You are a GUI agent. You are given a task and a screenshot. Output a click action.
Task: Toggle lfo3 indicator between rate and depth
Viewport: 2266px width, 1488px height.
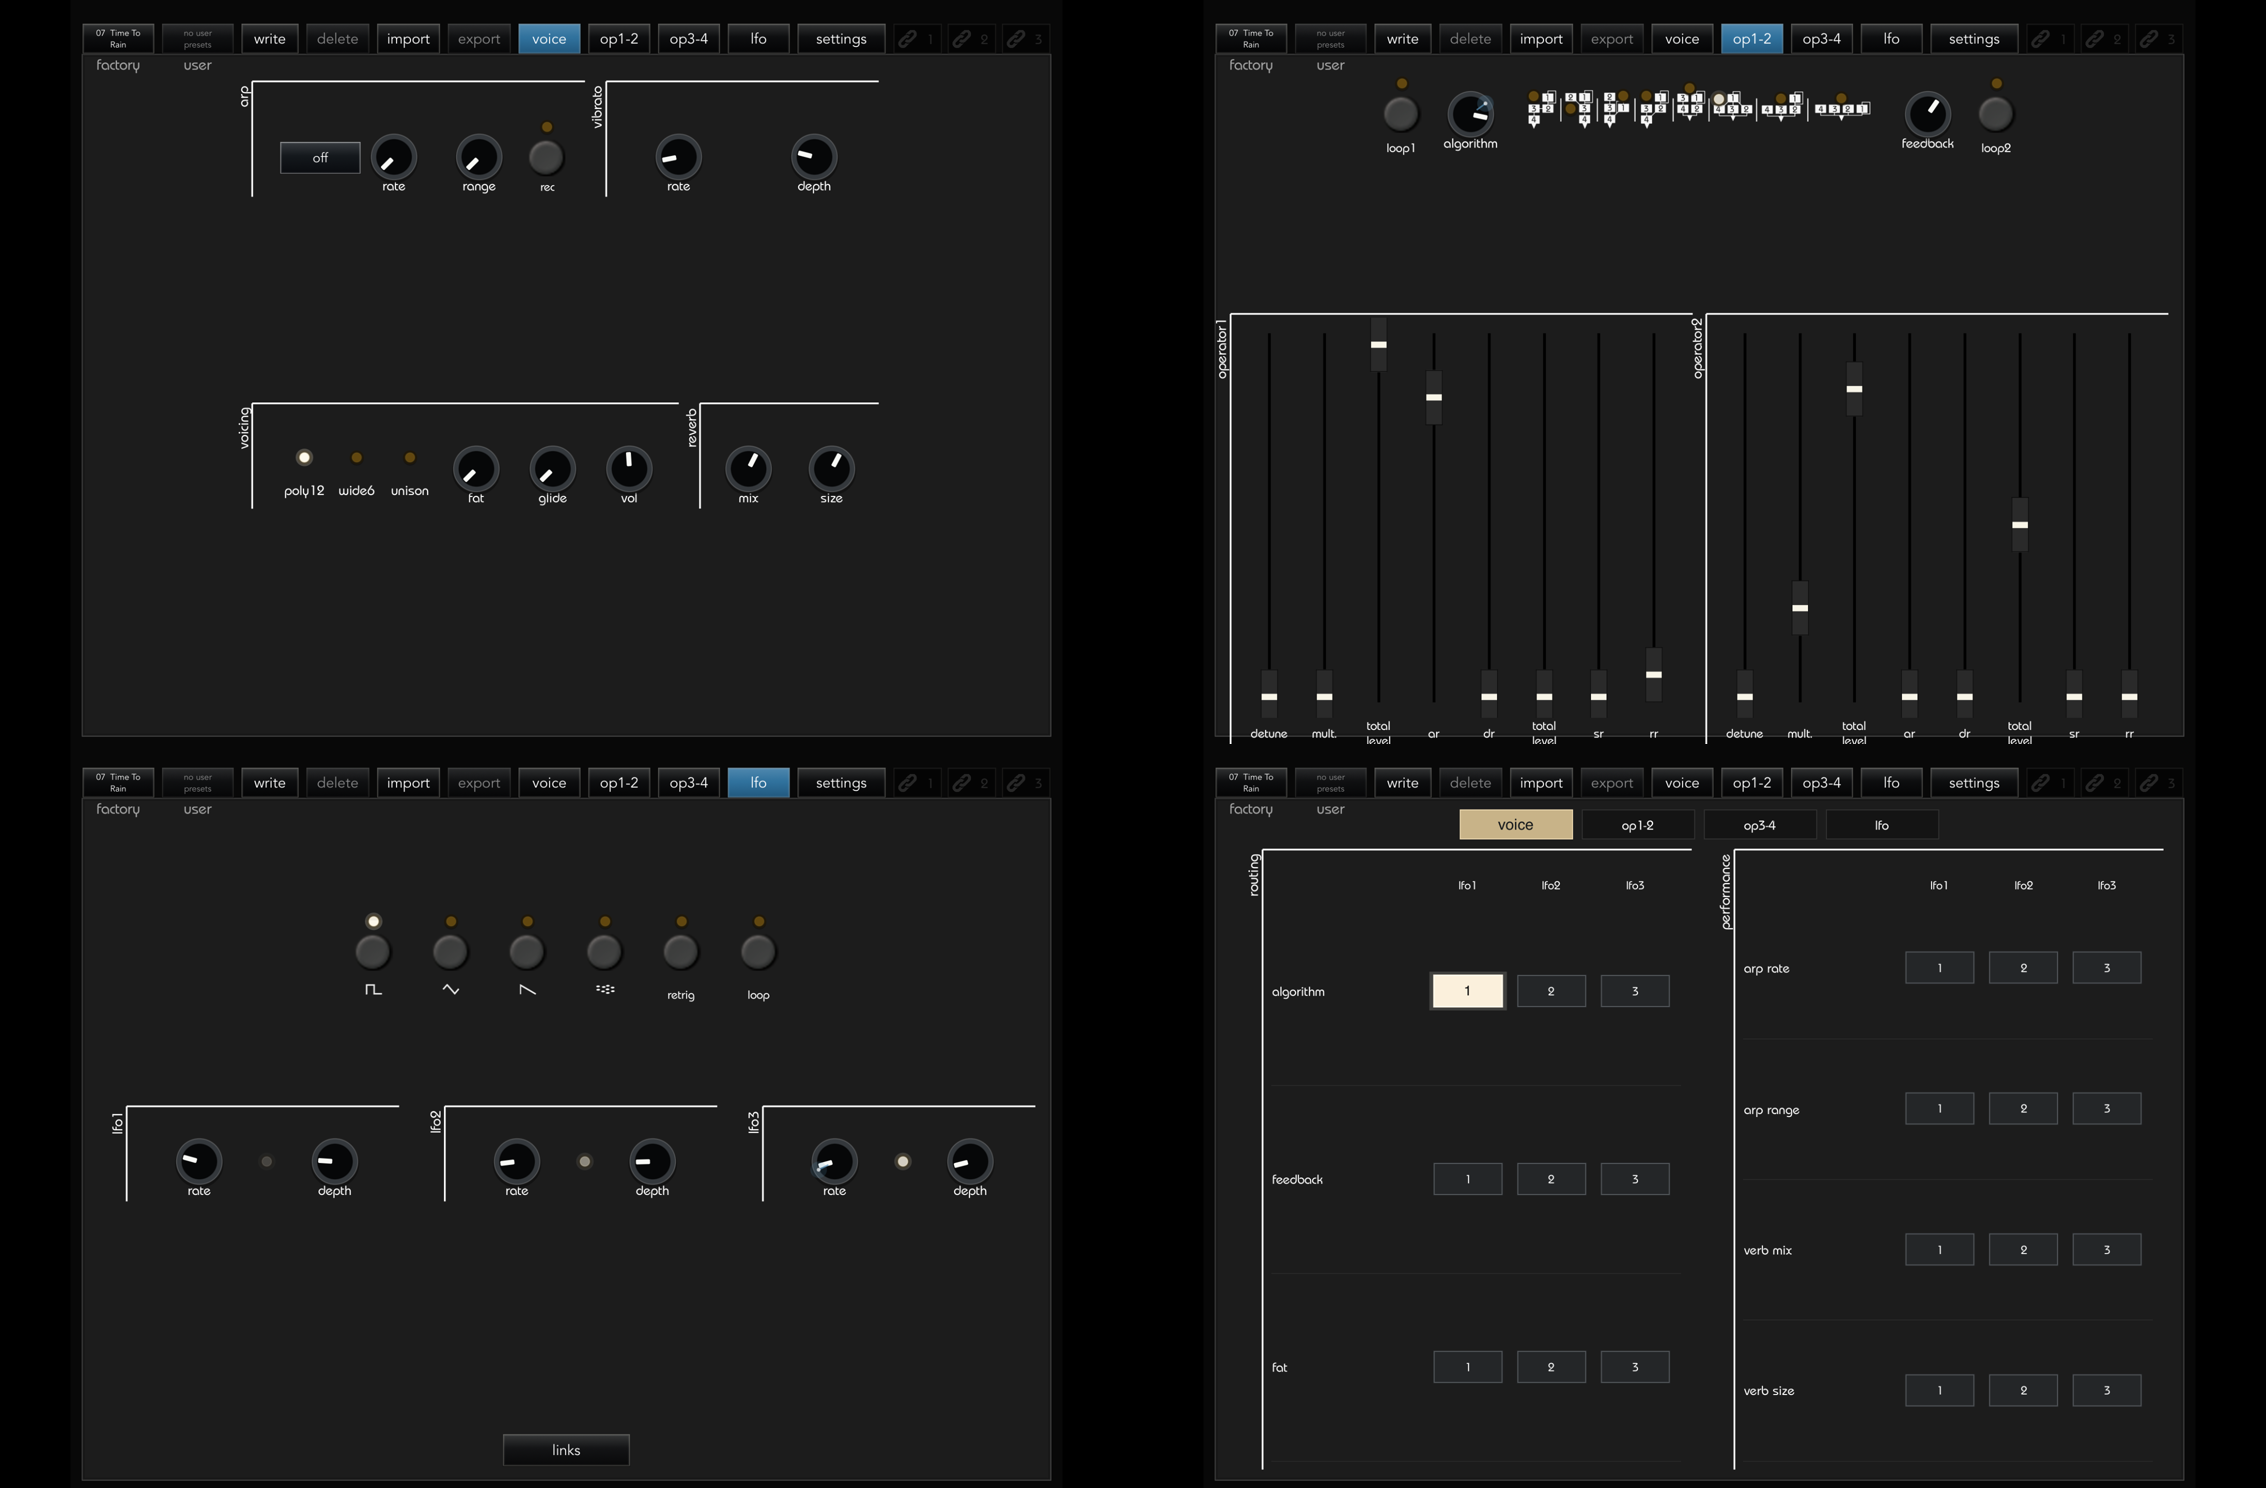[x=902, y=1162]
